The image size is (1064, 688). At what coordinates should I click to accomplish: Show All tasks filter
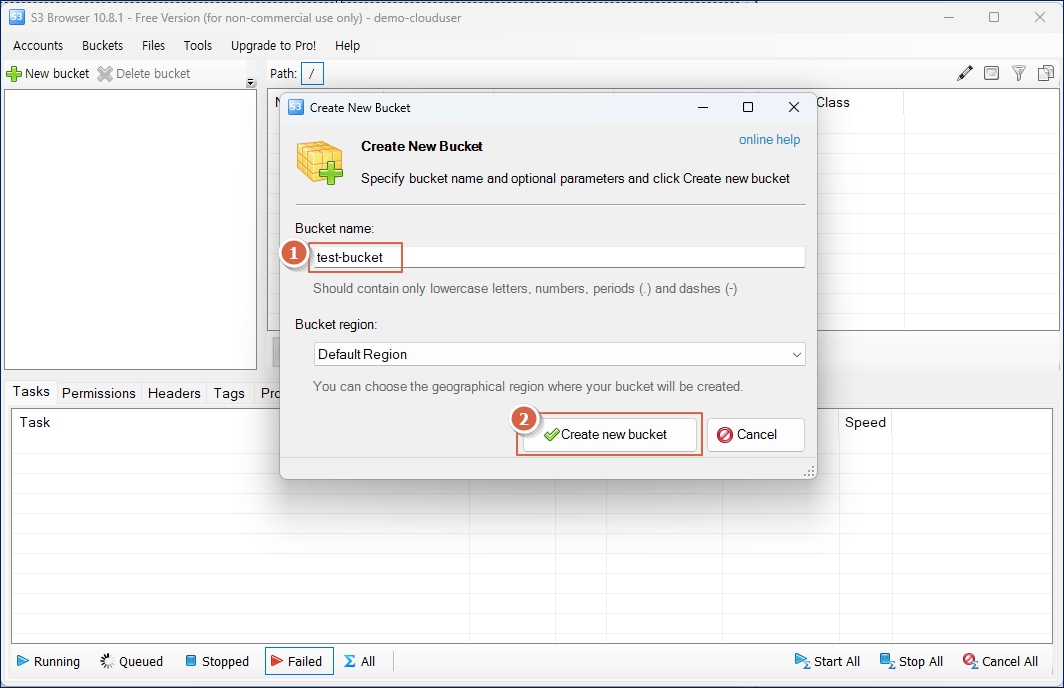359,661
